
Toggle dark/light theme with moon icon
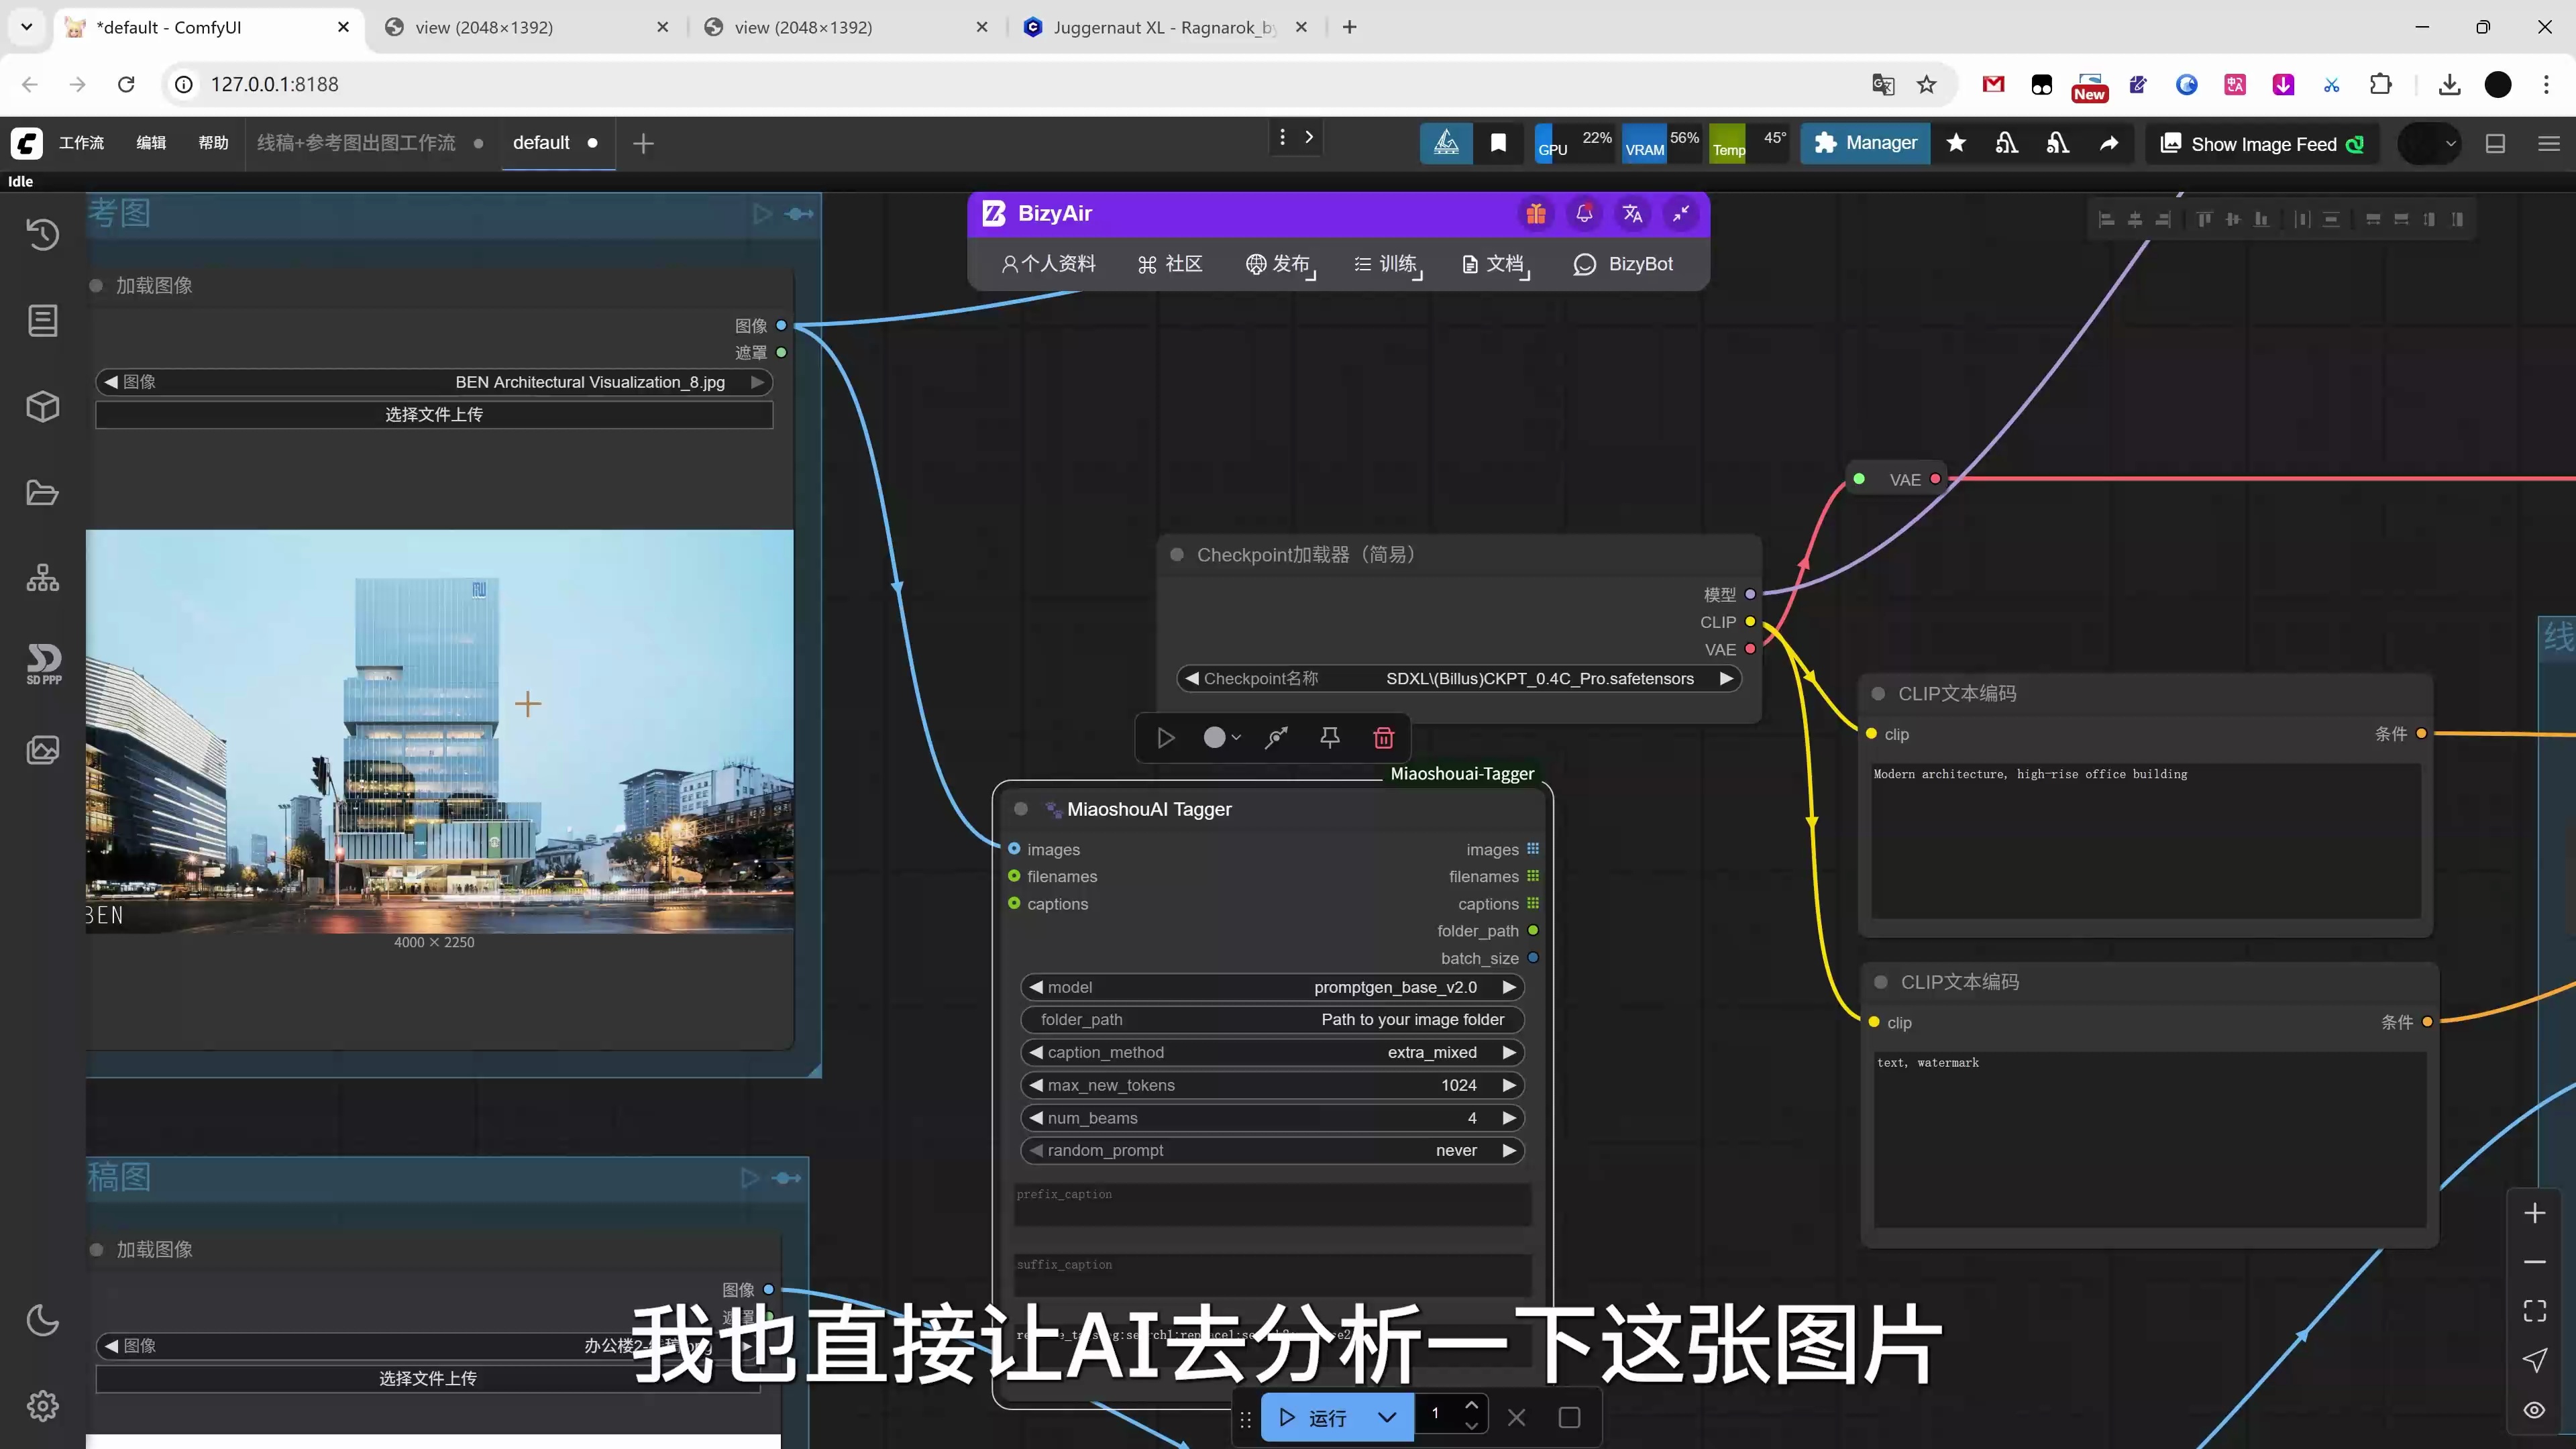pyautogui.click(x=43, y=1320)
